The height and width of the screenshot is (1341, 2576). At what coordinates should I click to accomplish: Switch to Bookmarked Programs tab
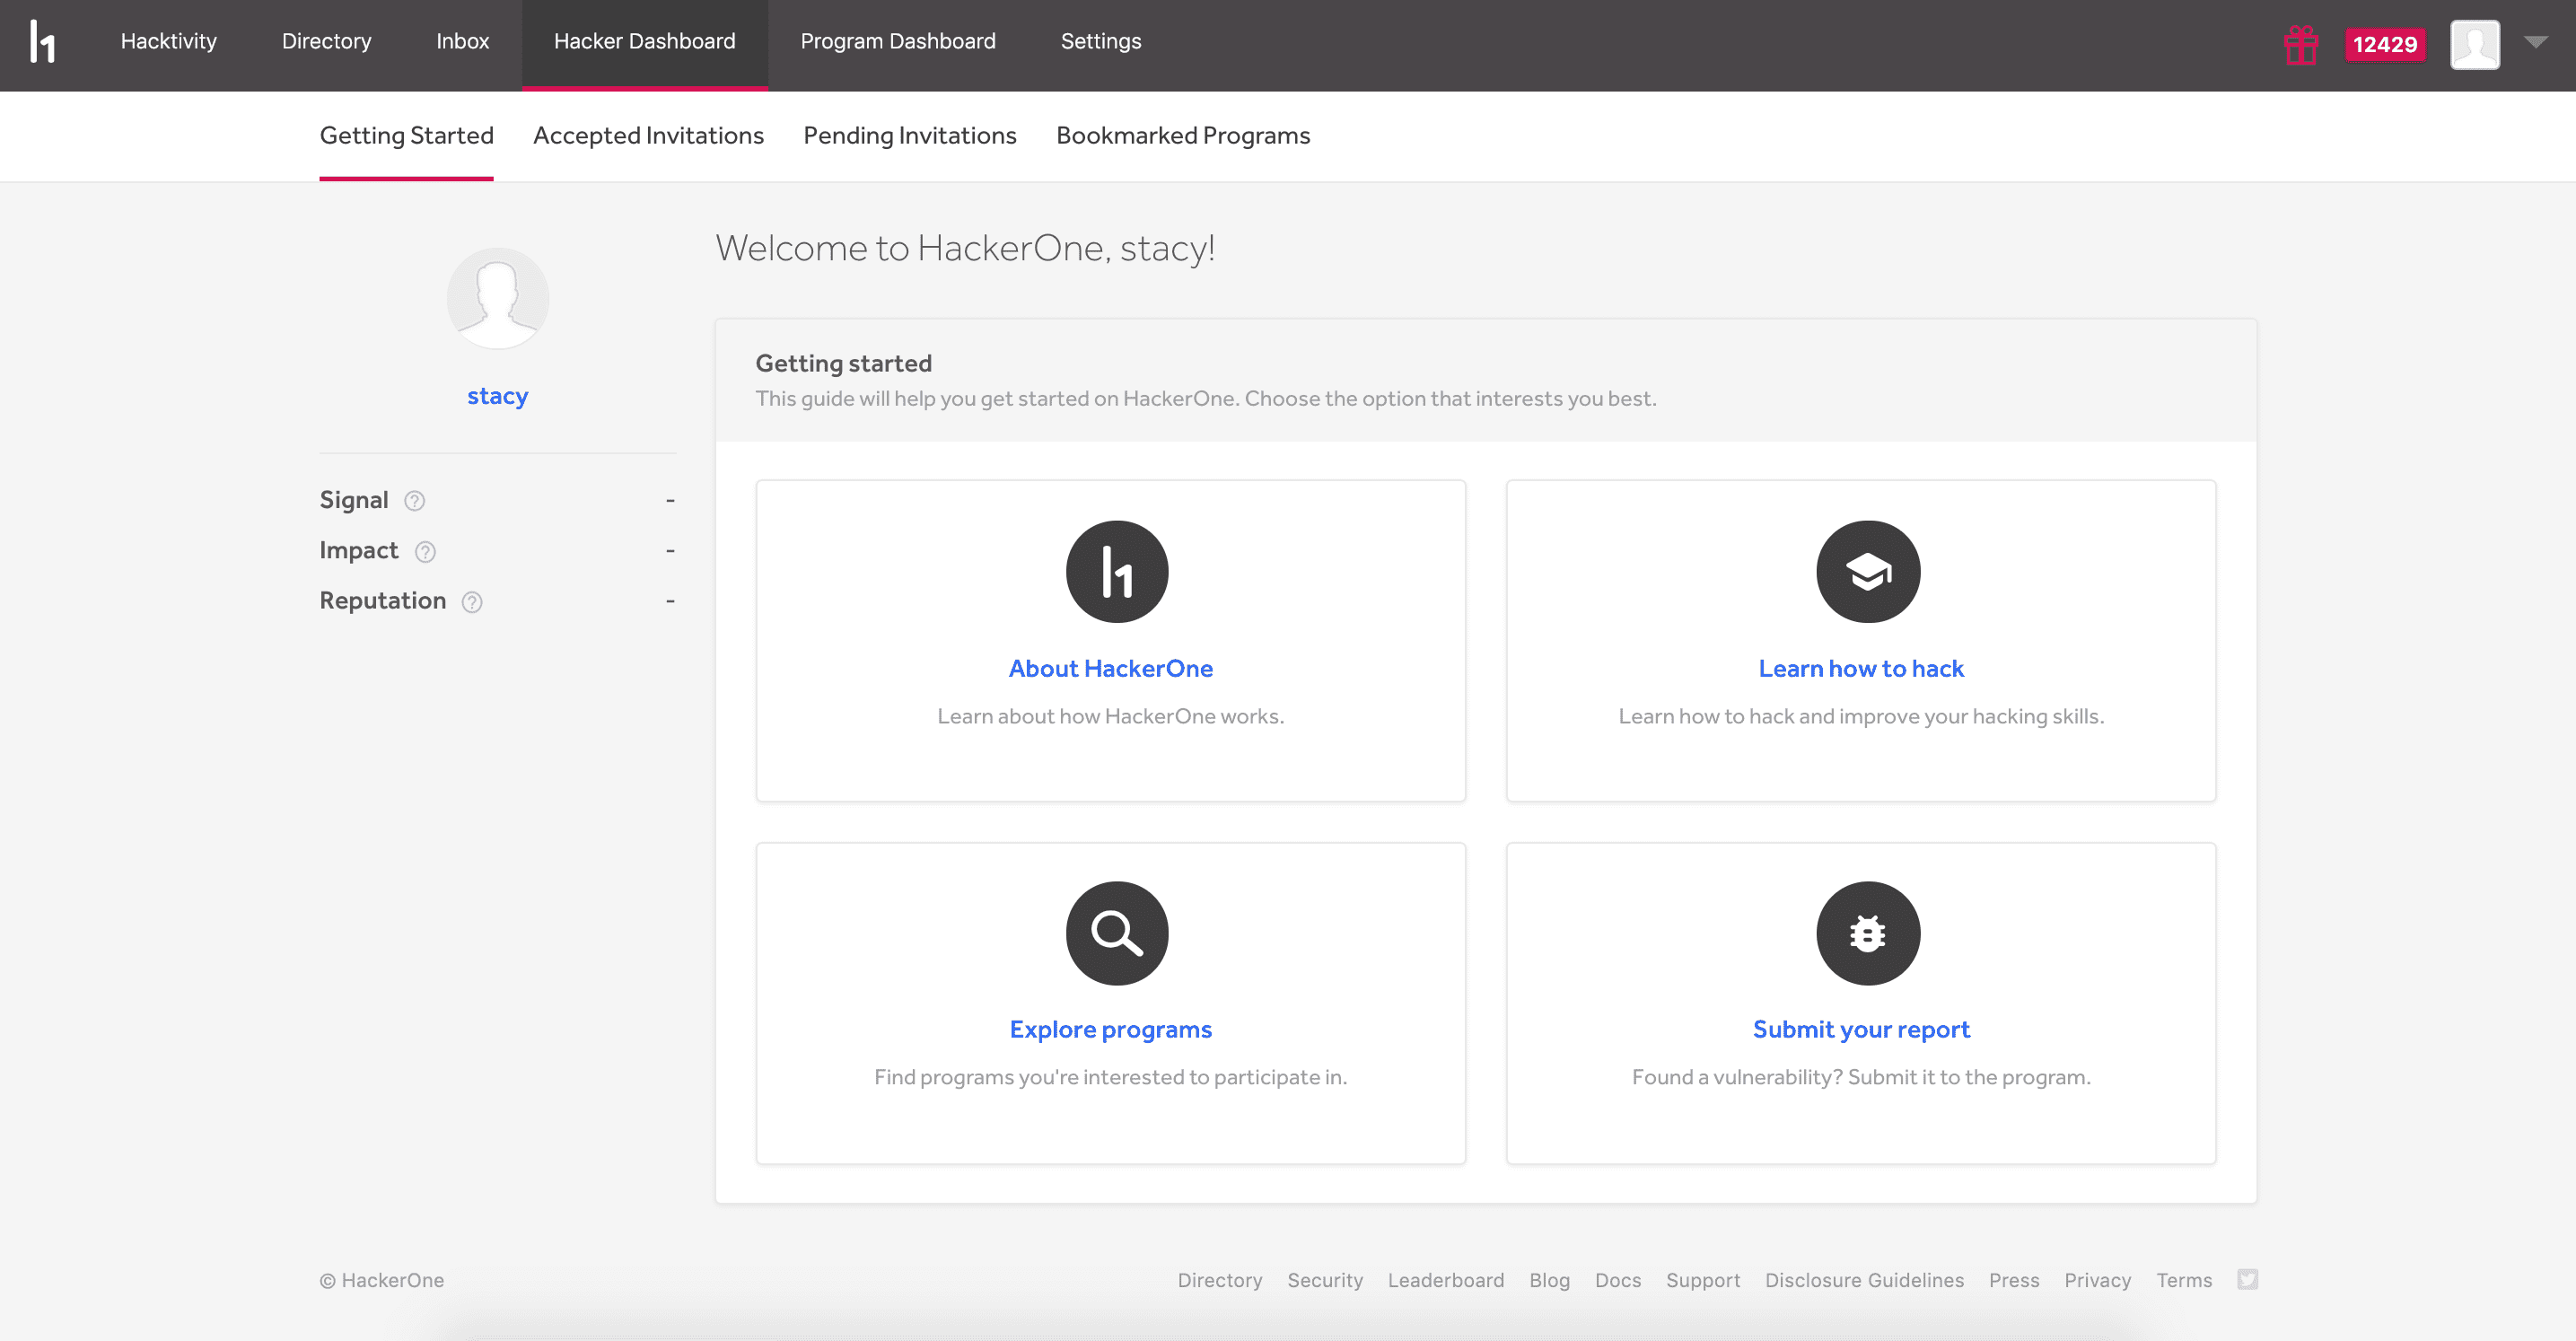pyautogui.click(x=1182, y=135)
